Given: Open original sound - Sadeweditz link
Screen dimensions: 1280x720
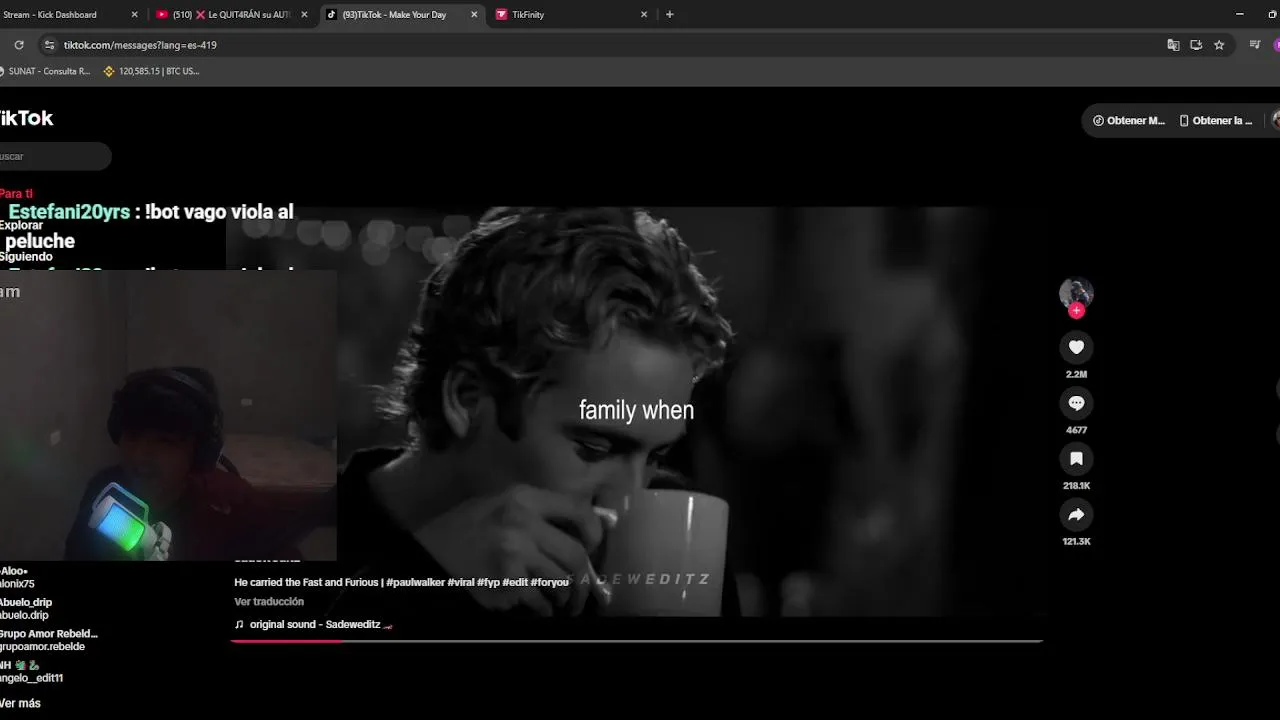Looking at the screenshot, I should coord(315,624).
